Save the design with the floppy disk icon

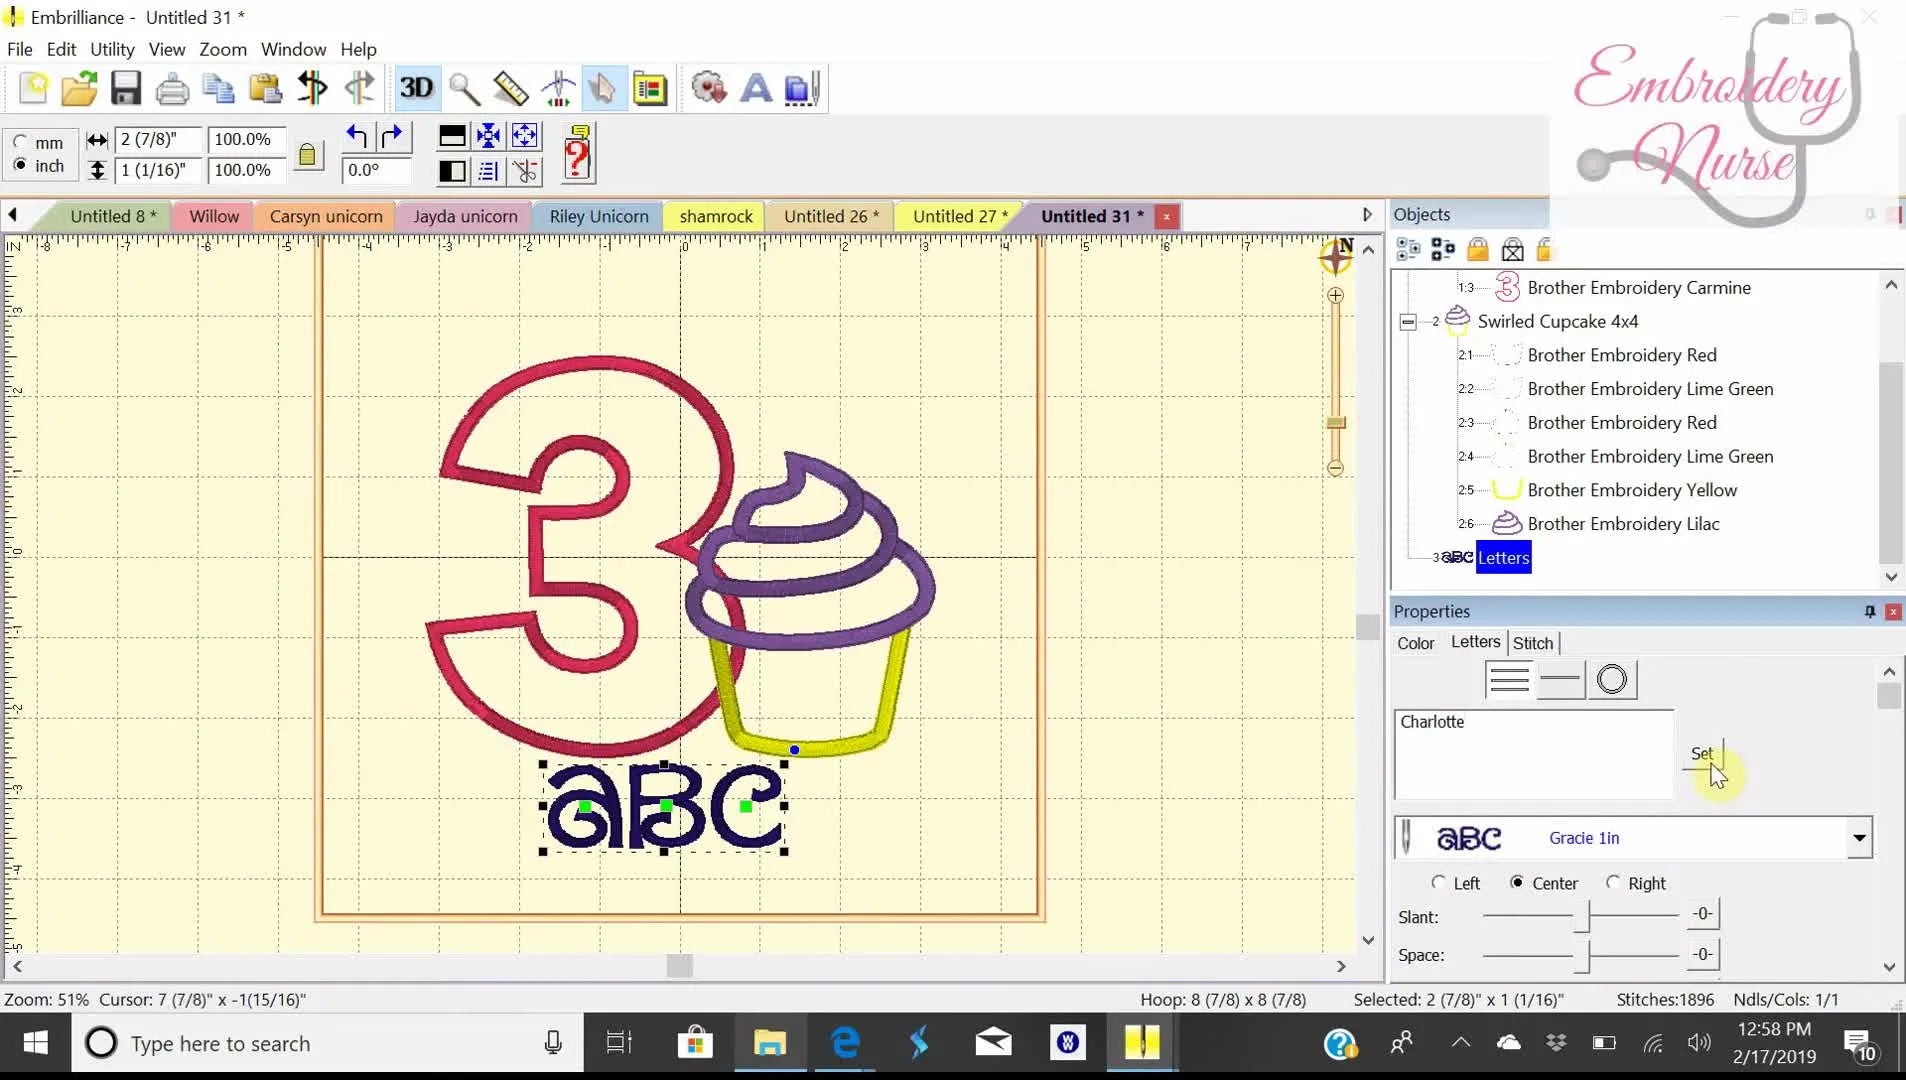click(x=125, y=88)
